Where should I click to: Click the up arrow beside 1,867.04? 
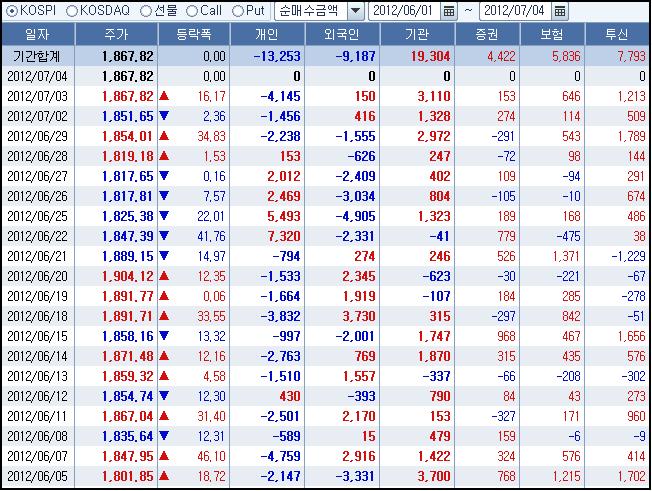[x=164, y=416]
